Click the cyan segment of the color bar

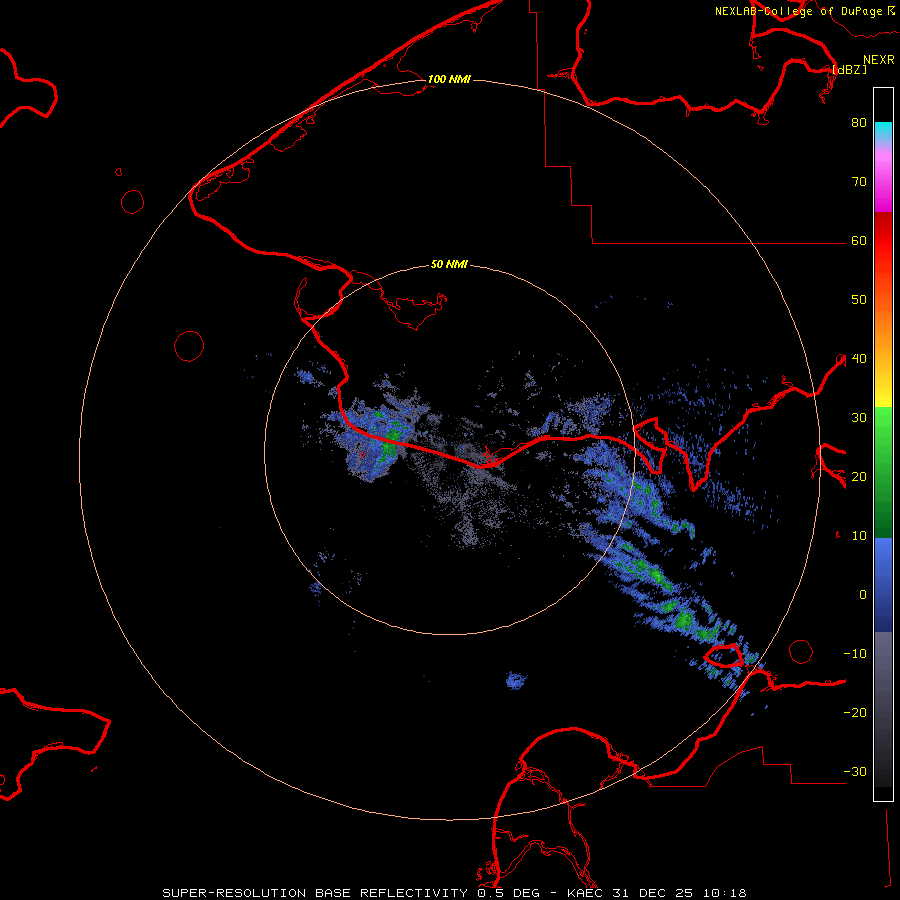click(x=883, y=131)
